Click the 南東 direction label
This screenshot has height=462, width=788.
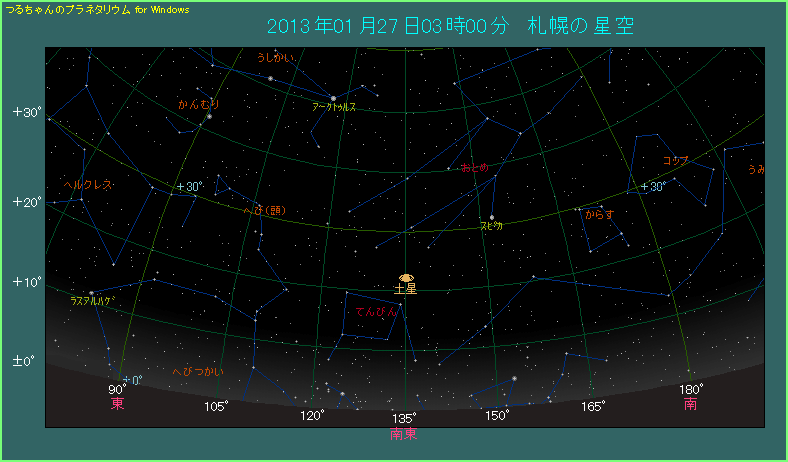[x=404, y=434]
